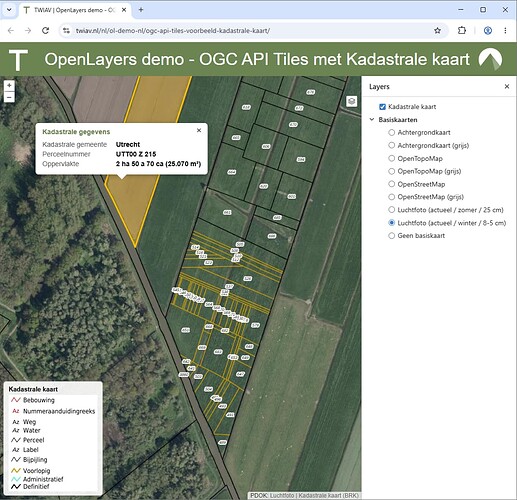Click the Kadastrale kaart legend title

tap(33, 389)
